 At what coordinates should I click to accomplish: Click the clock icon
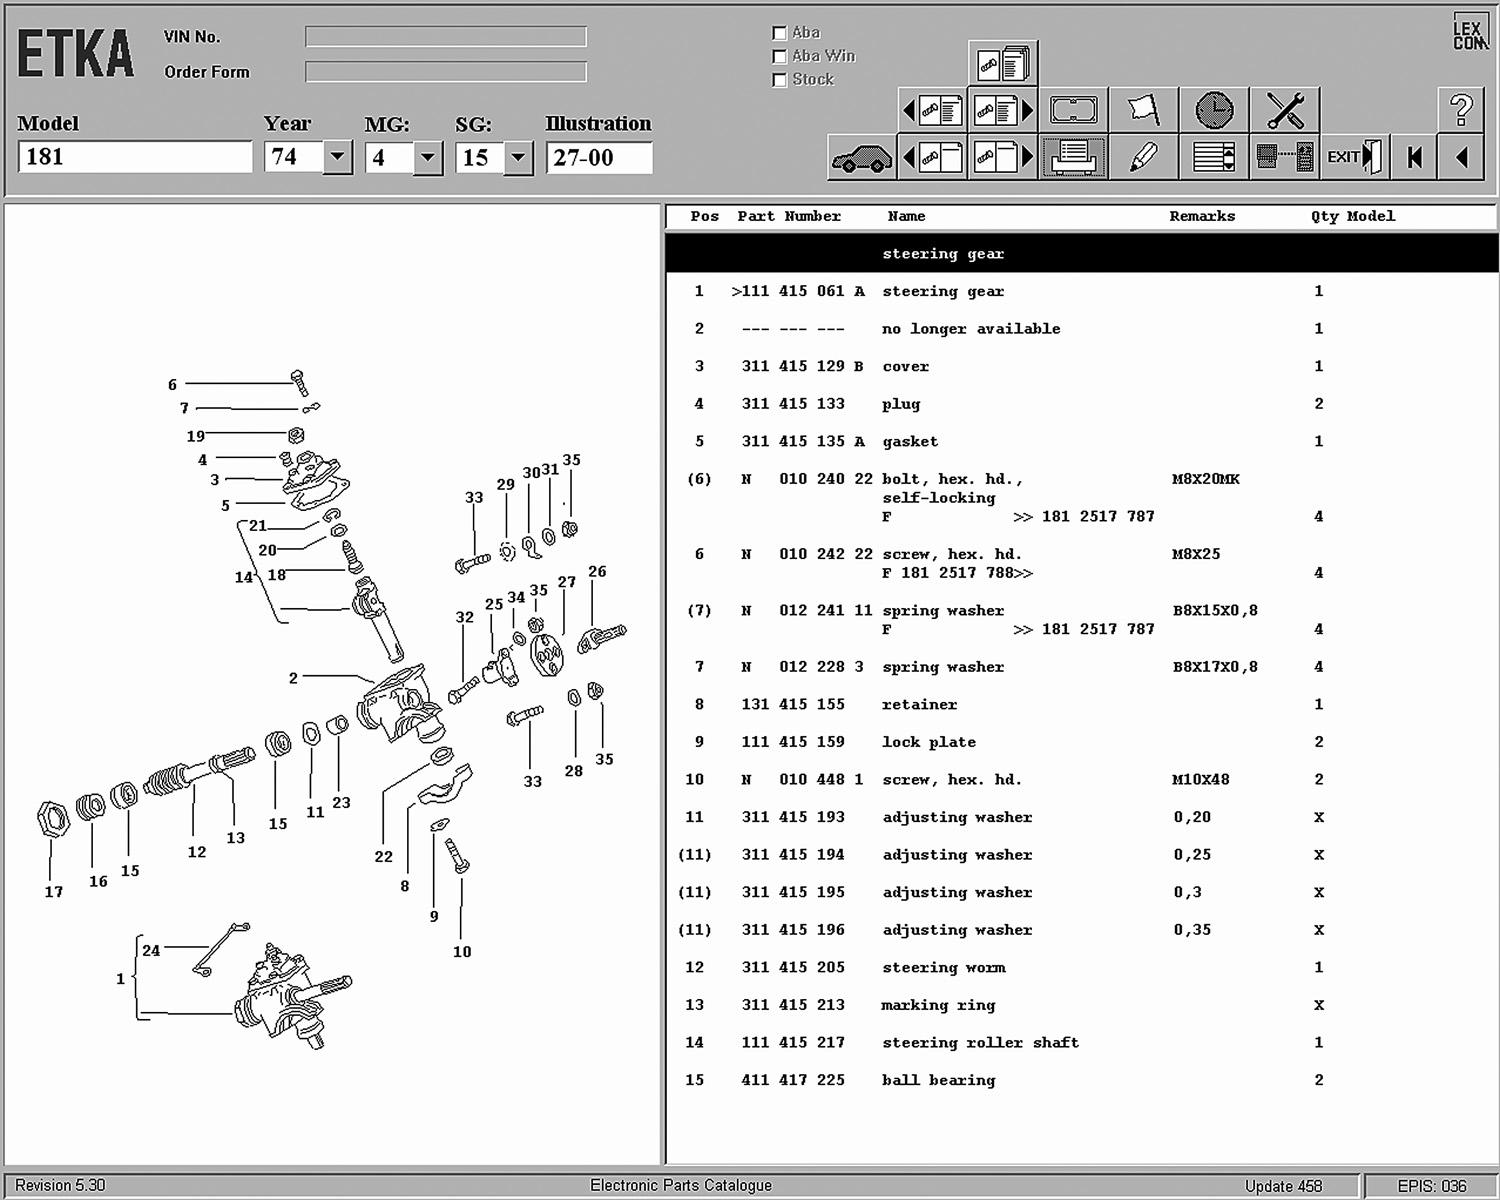pyautogui.click(x=1214, y=109)
